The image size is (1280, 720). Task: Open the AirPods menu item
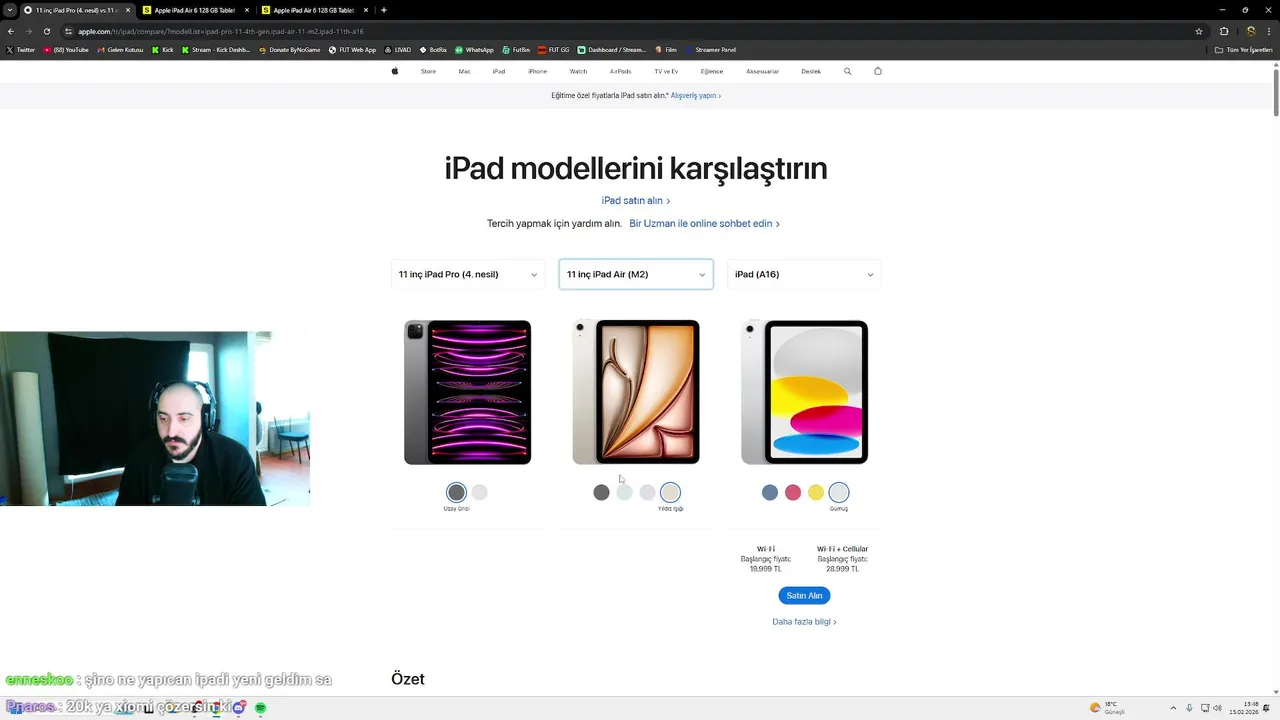[x=620, y=71]
